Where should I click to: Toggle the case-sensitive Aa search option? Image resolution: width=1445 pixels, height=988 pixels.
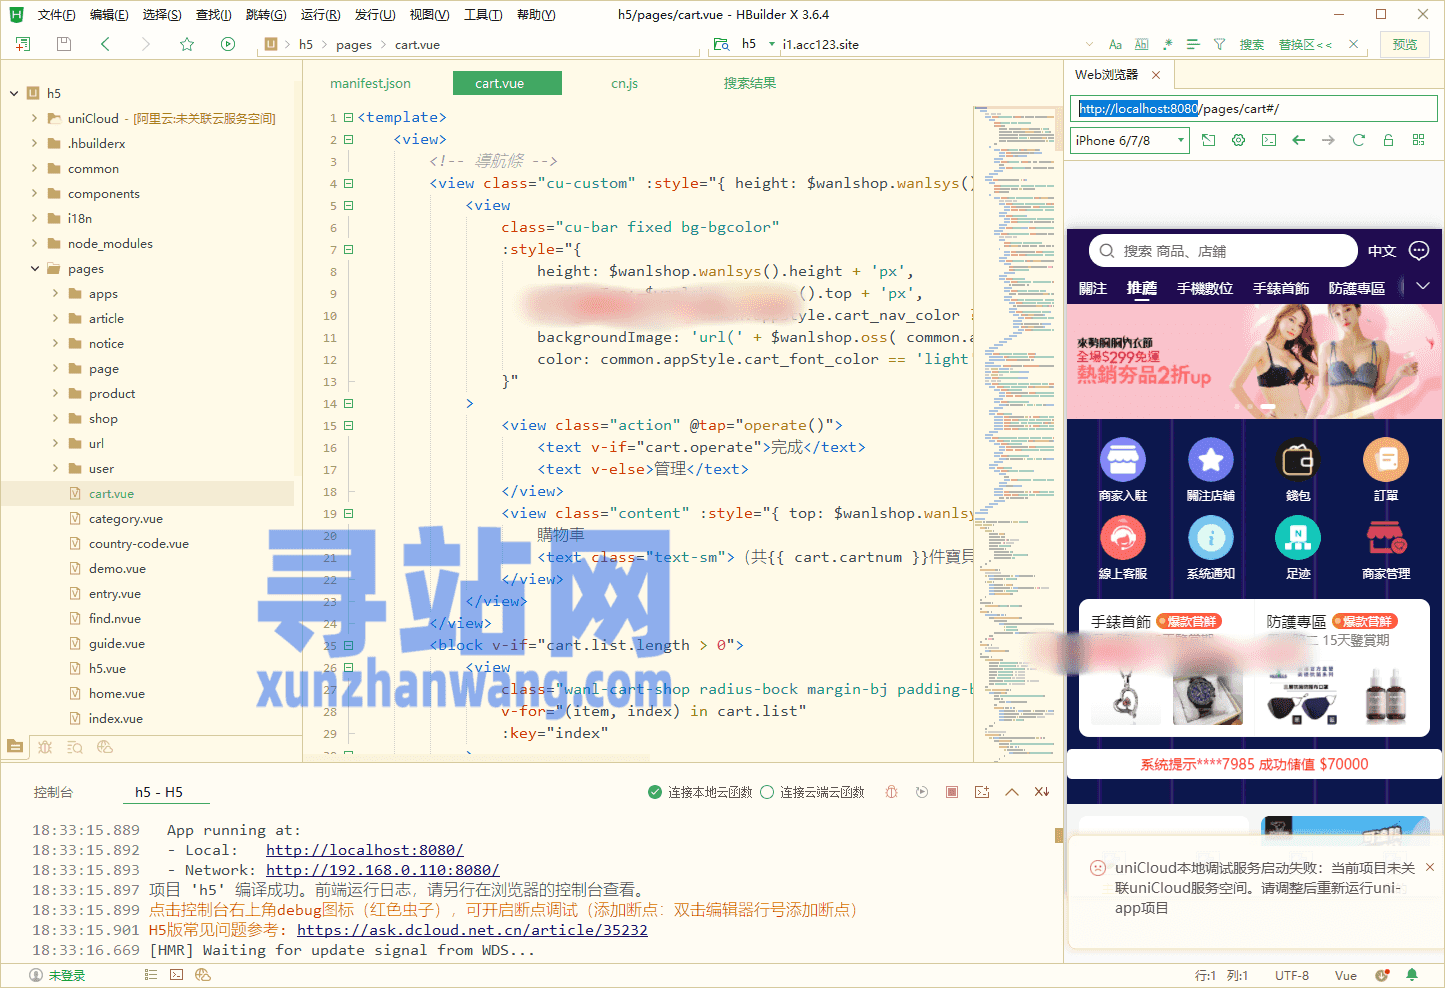click(x=1115, y=44)
